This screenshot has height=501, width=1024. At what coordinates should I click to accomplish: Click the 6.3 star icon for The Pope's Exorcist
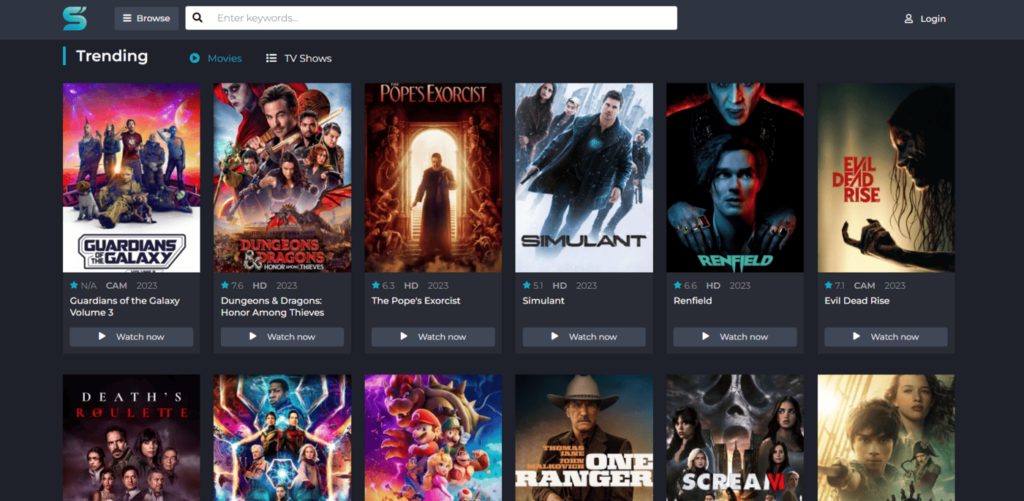tap(376, 285)
